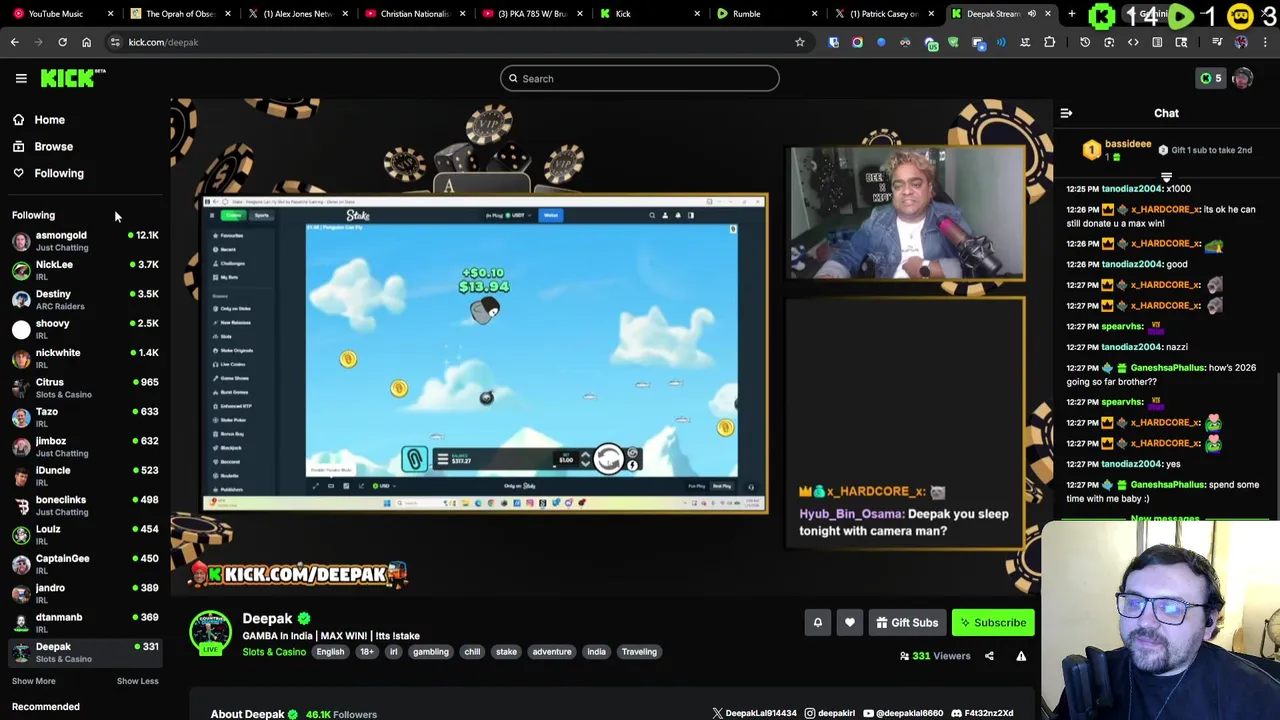
Task: Open Louiz channel in Following list
Action: coord(85,535)
